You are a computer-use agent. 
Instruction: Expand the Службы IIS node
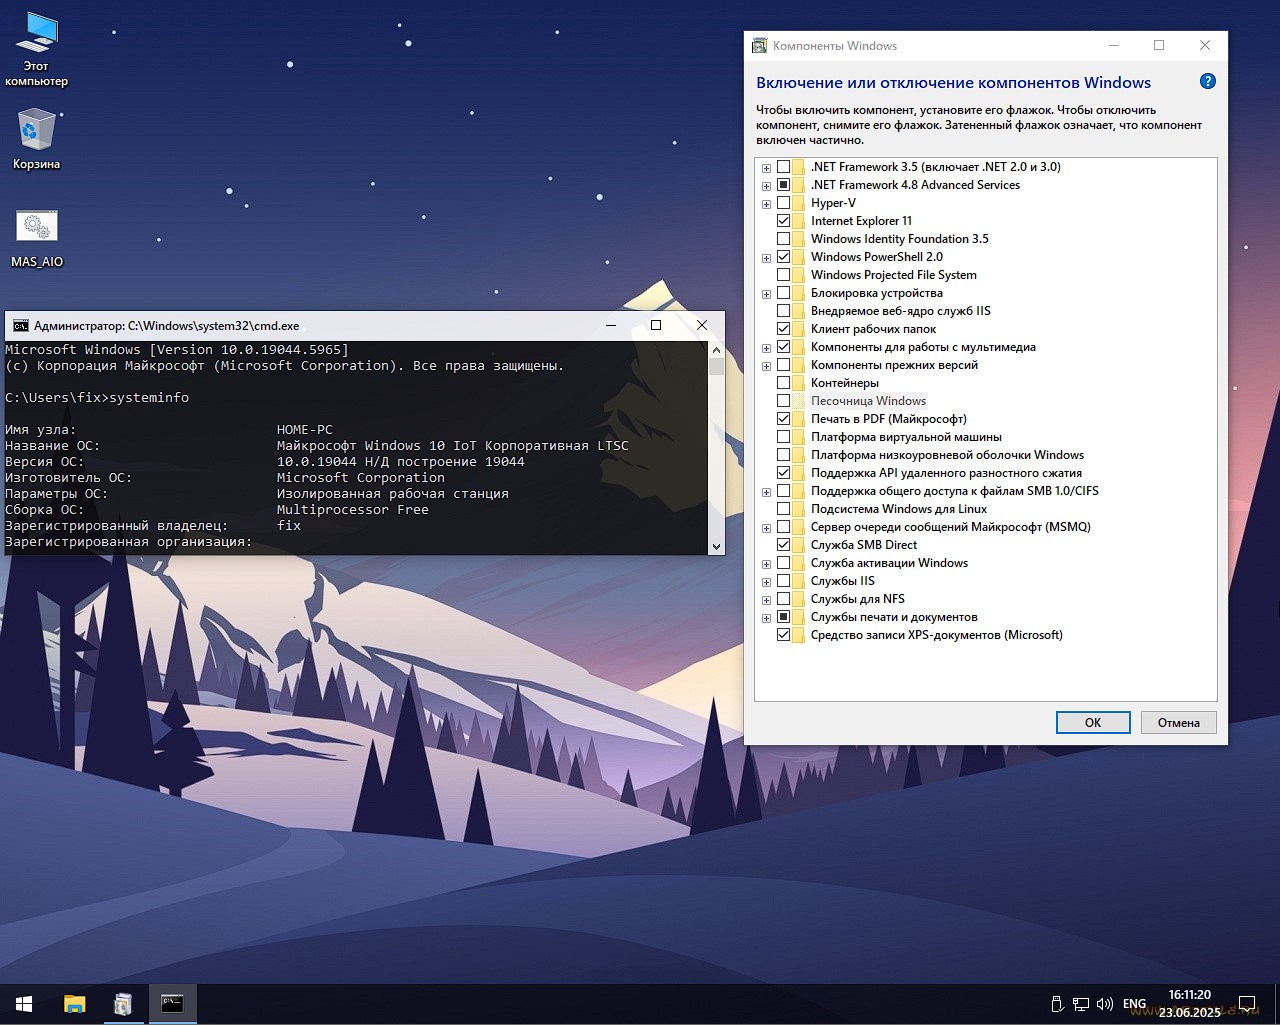pyautogui.click(x=766, y=582)
